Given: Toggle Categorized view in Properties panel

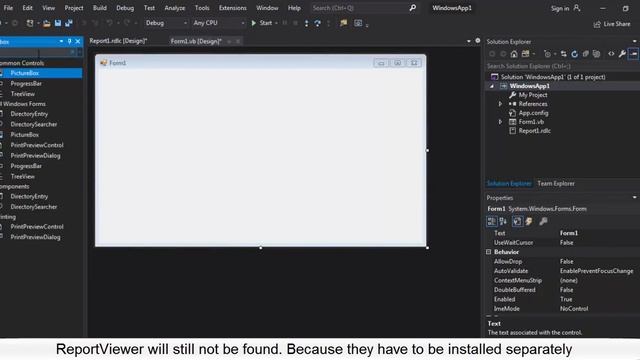Looking at the screenshot, I should 491,221.
